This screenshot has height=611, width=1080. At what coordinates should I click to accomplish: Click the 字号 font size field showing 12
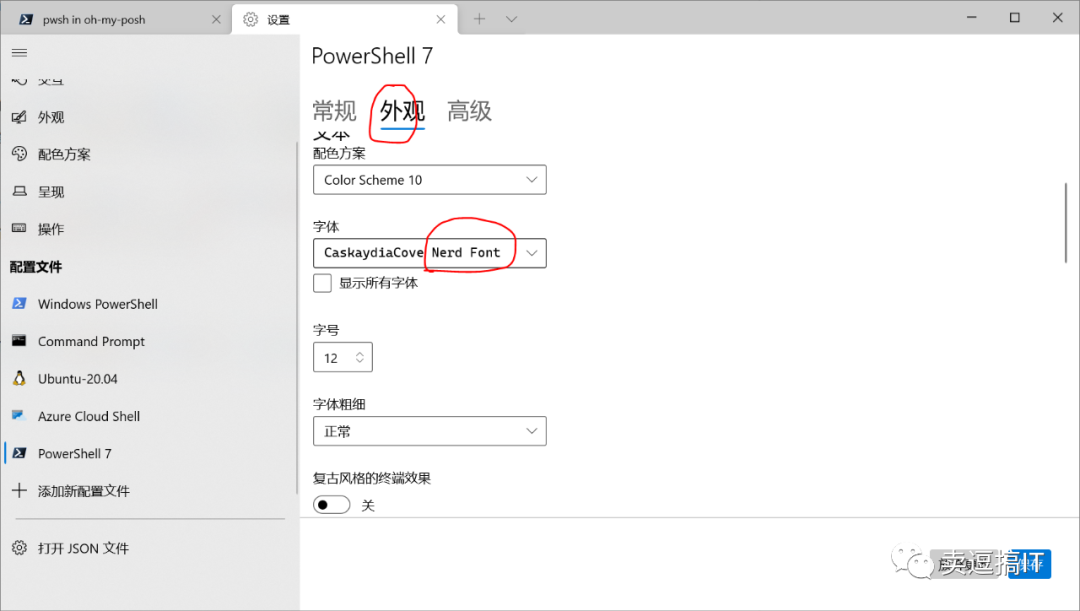(343, 358)
